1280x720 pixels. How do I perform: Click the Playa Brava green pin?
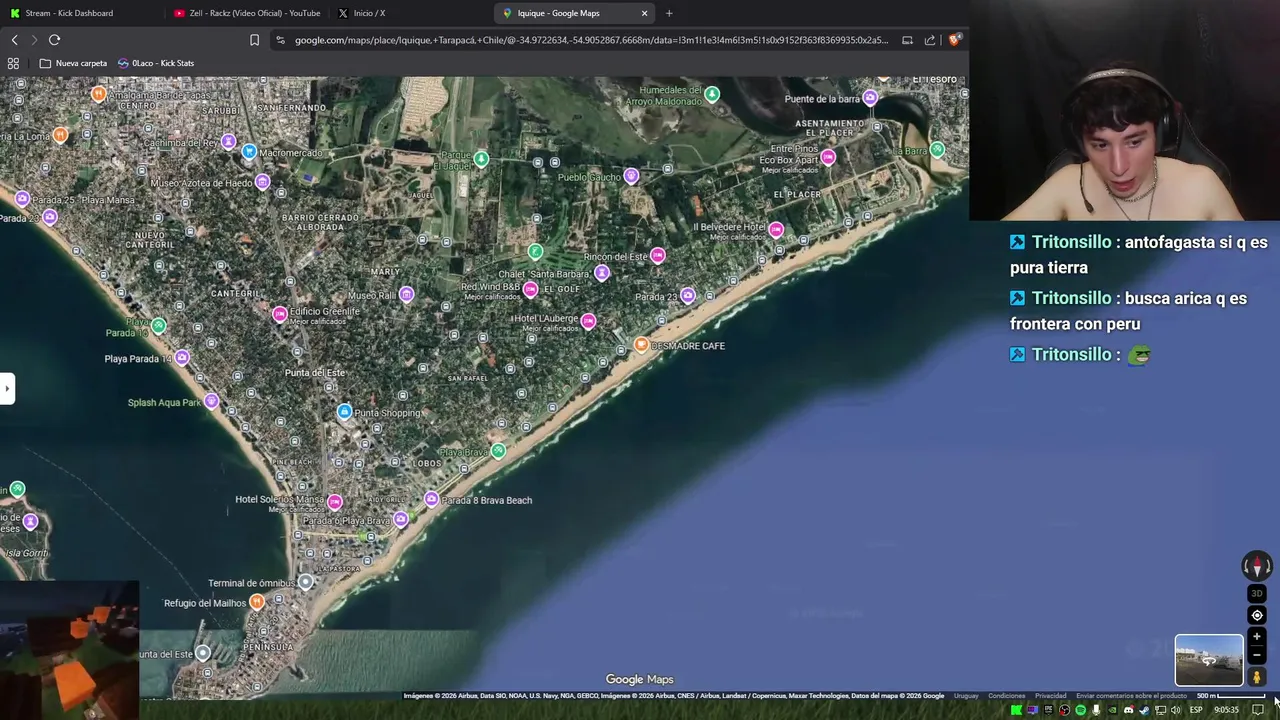tap(498, 450)
